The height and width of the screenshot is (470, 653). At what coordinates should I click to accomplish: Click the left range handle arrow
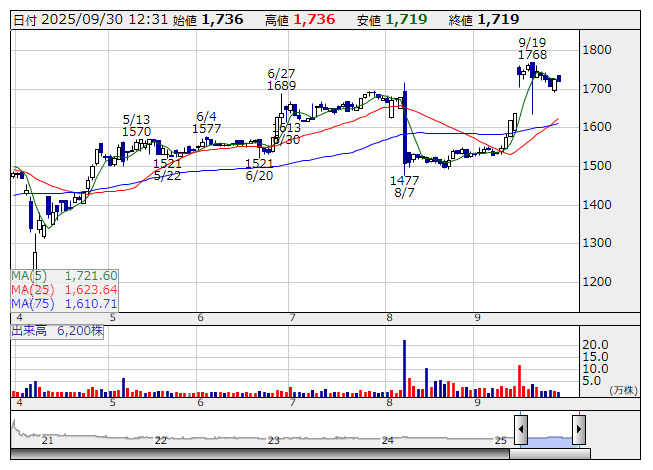click(x=521, y=429)
